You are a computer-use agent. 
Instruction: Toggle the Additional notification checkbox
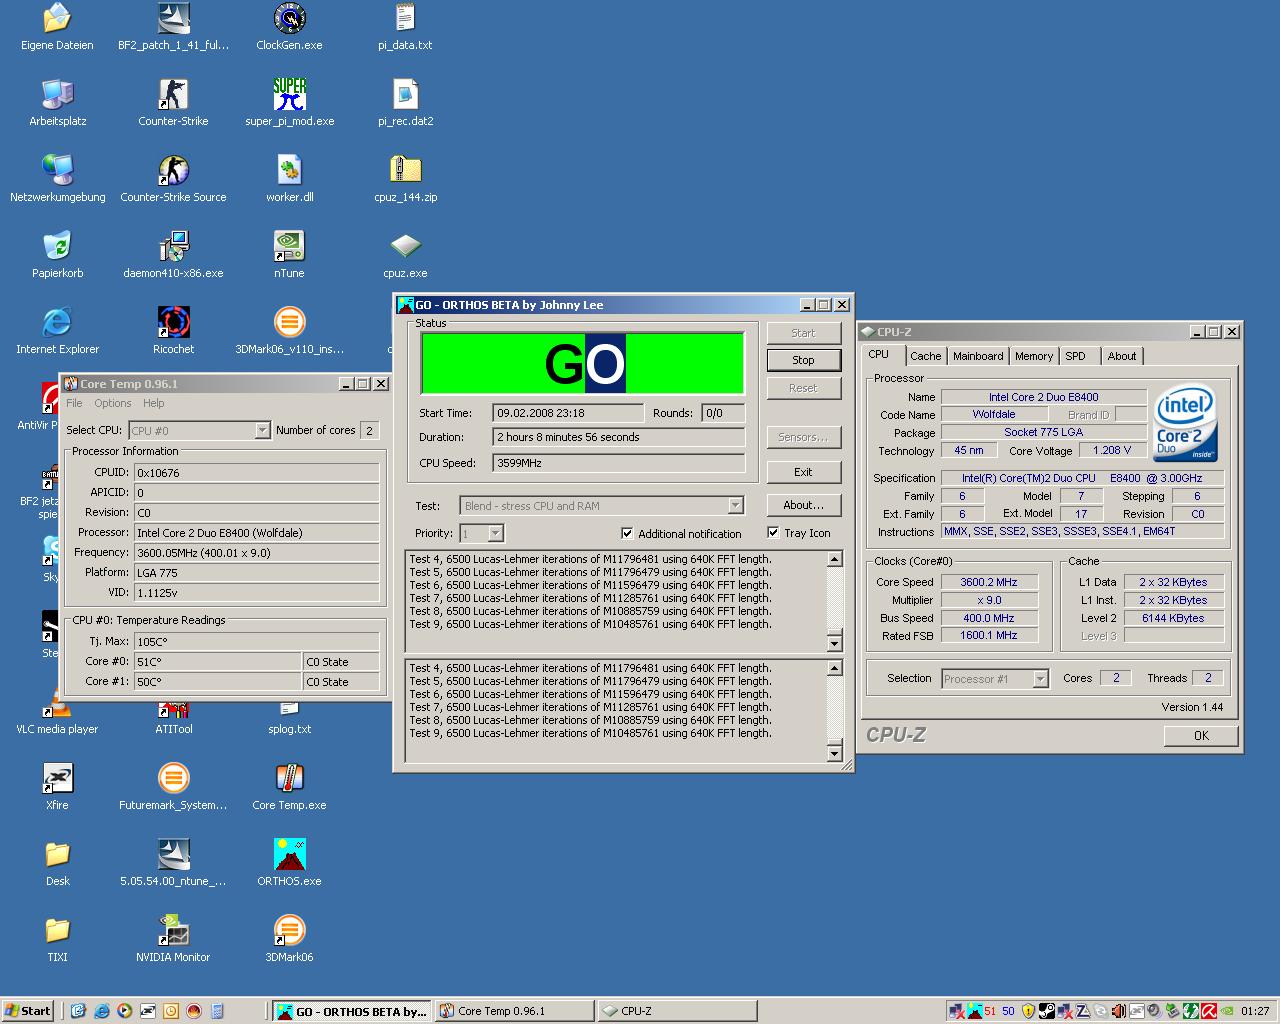627,533
